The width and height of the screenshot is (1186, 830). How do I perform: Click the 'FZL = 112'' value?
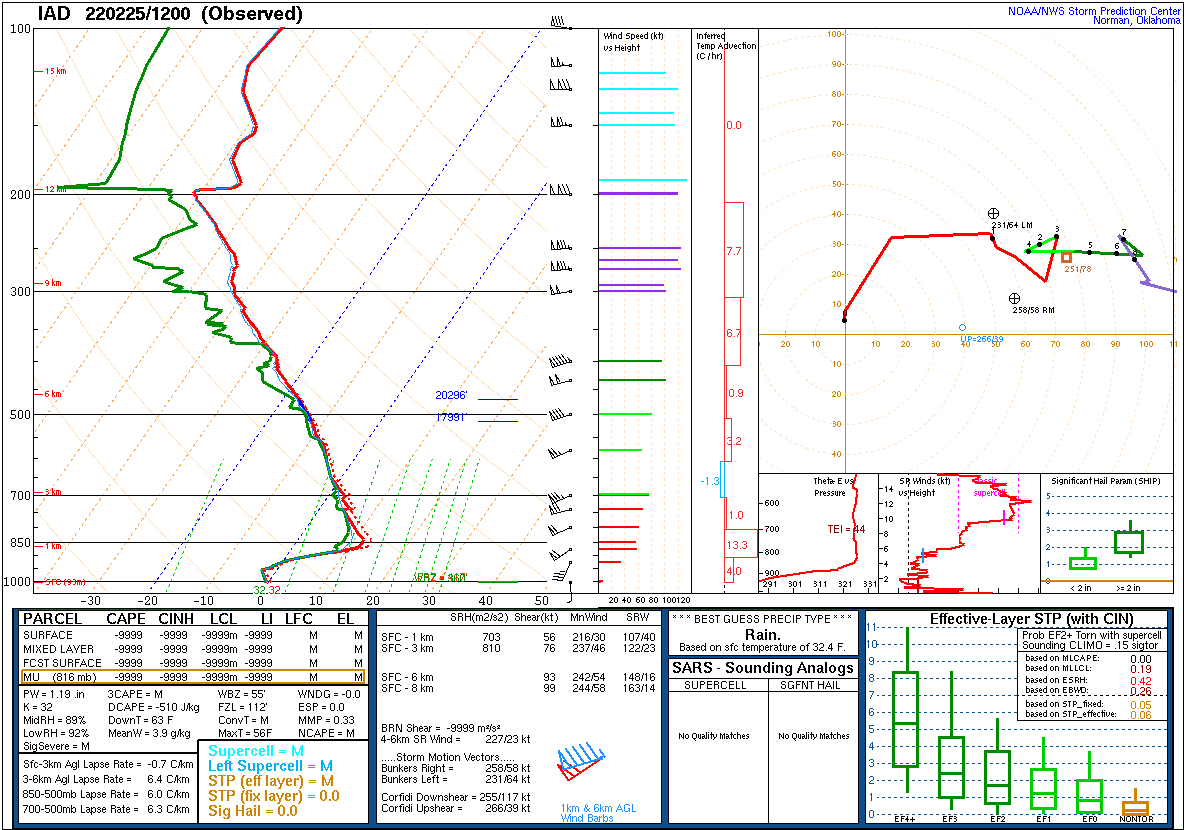click(x=243, y=707)
